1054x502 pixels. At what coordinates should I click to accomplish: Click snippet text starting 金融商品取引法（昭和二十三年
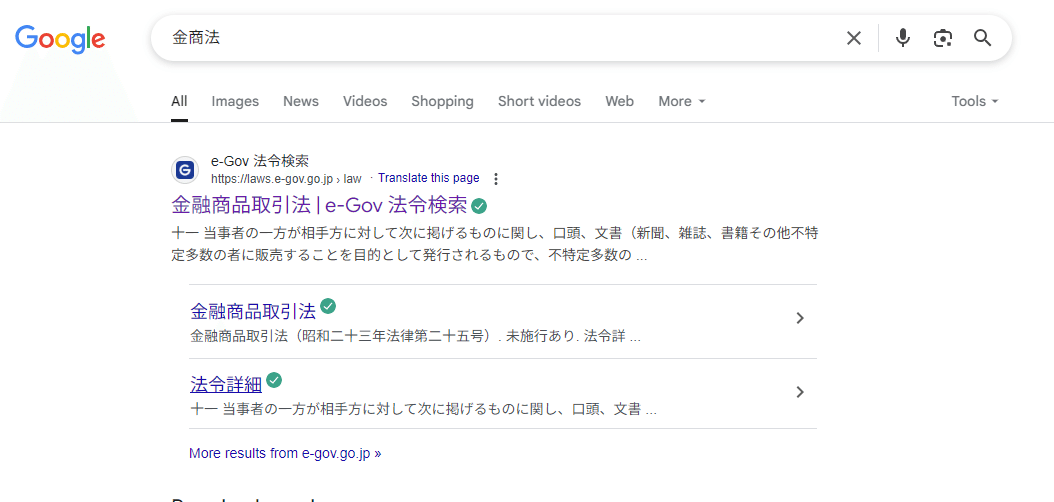pos(415,336)
